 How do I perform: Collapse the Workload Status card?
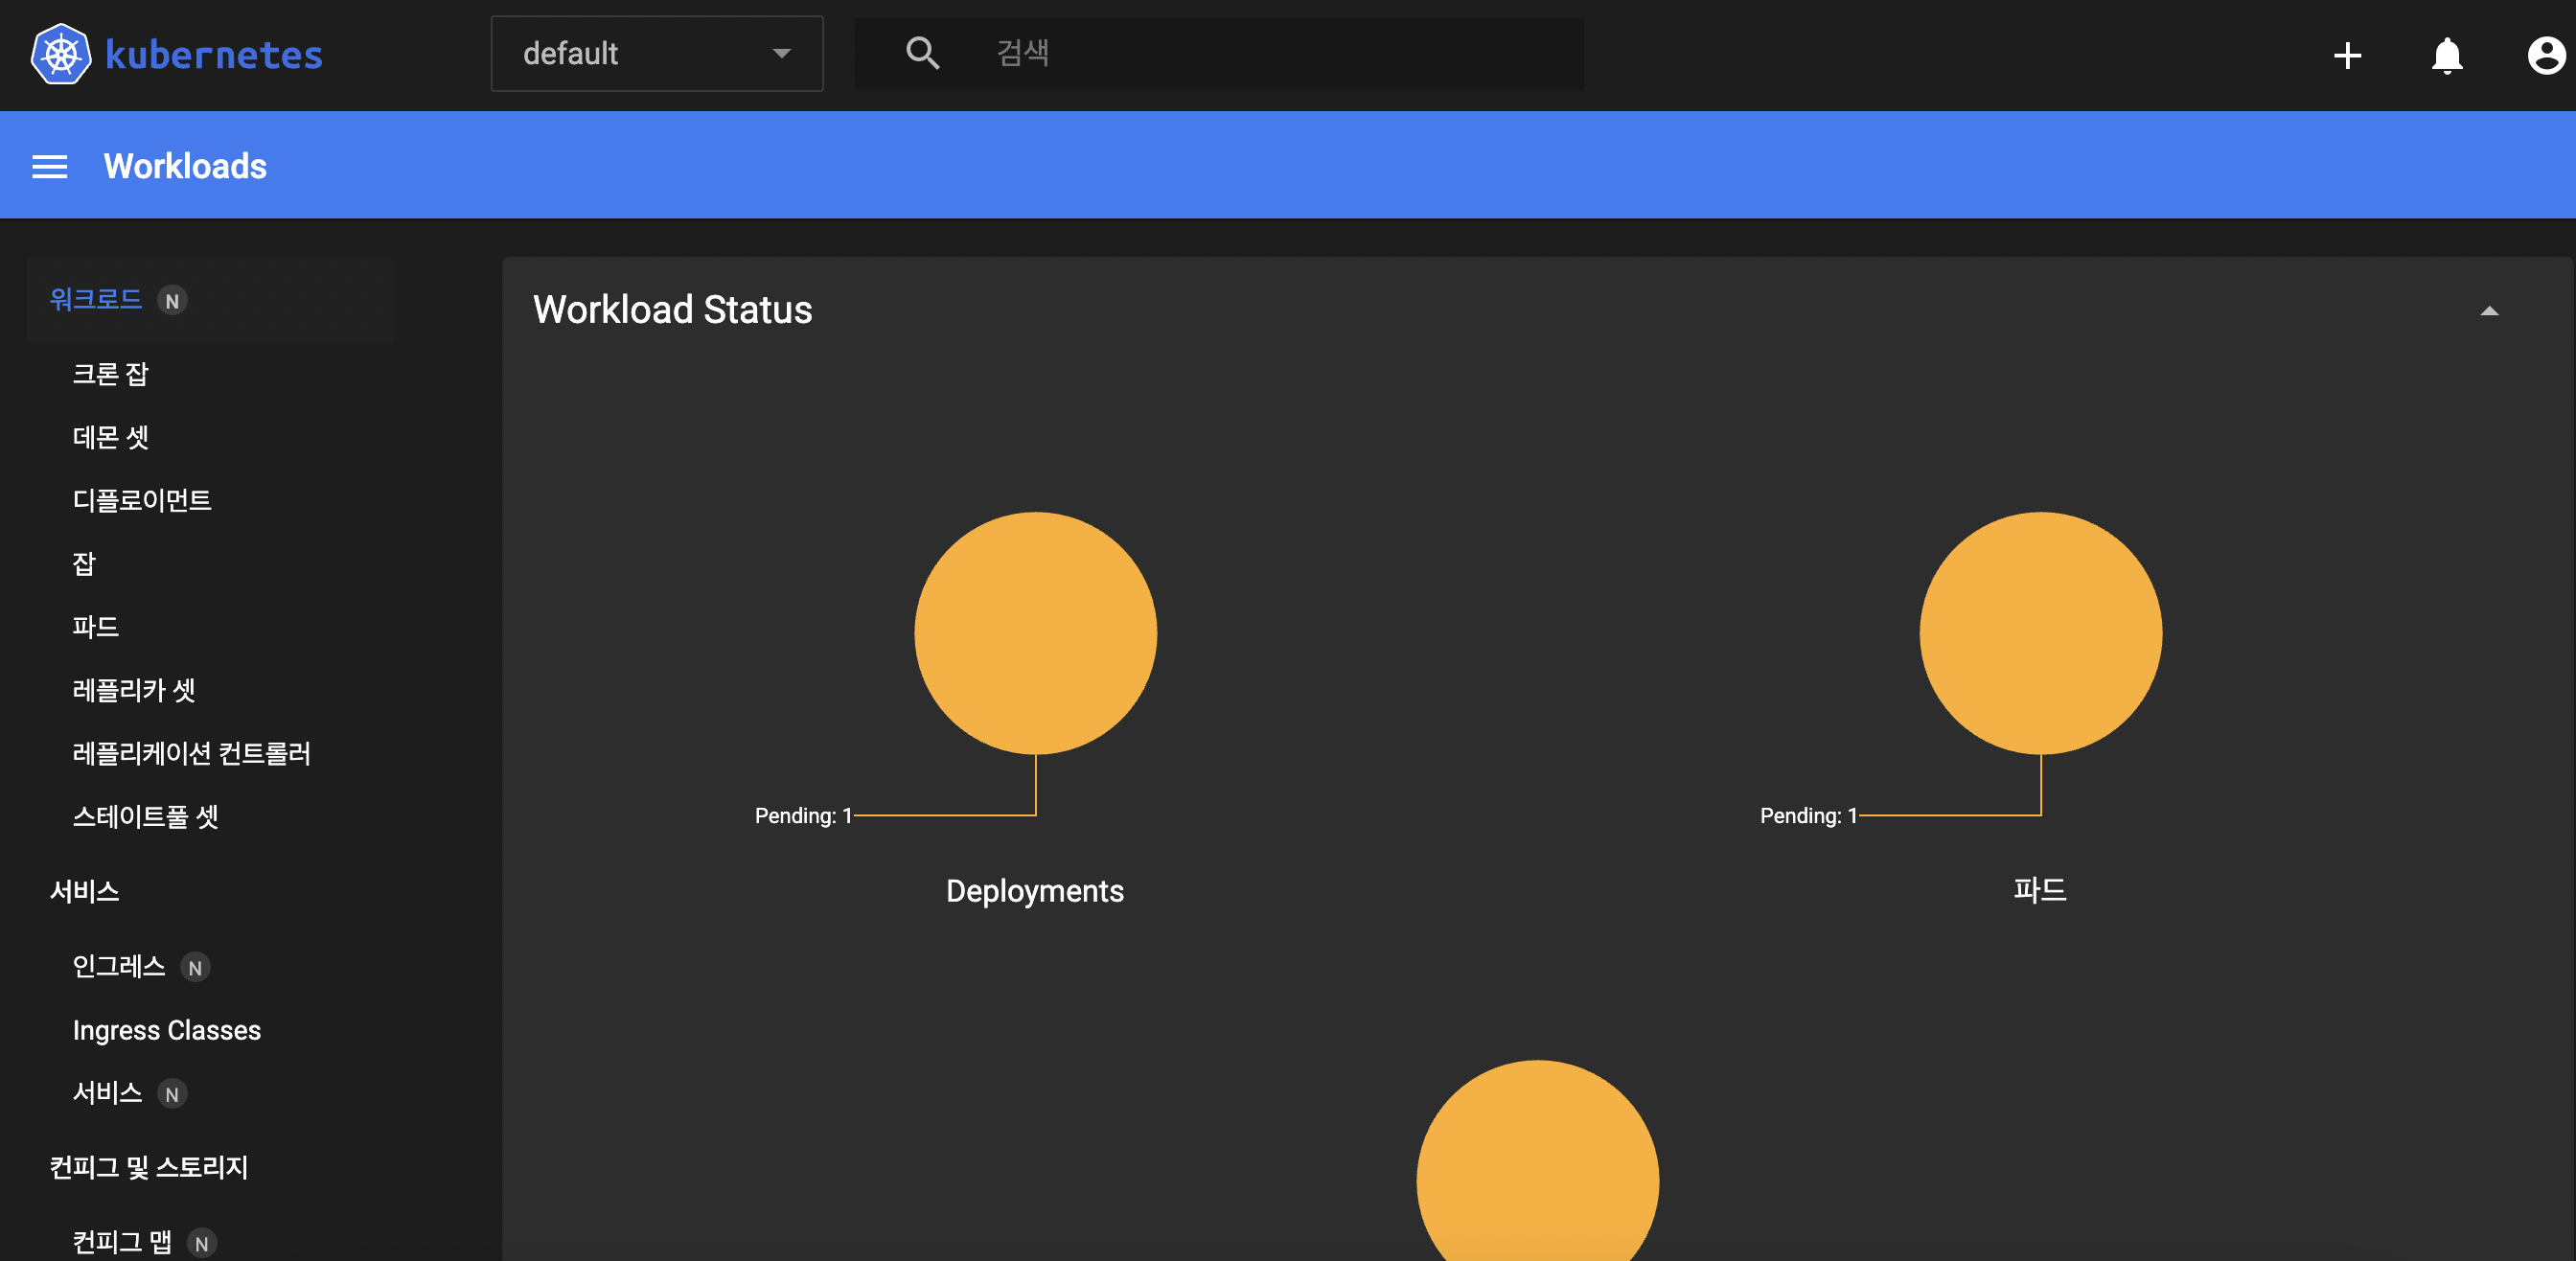click(2489, 311)
